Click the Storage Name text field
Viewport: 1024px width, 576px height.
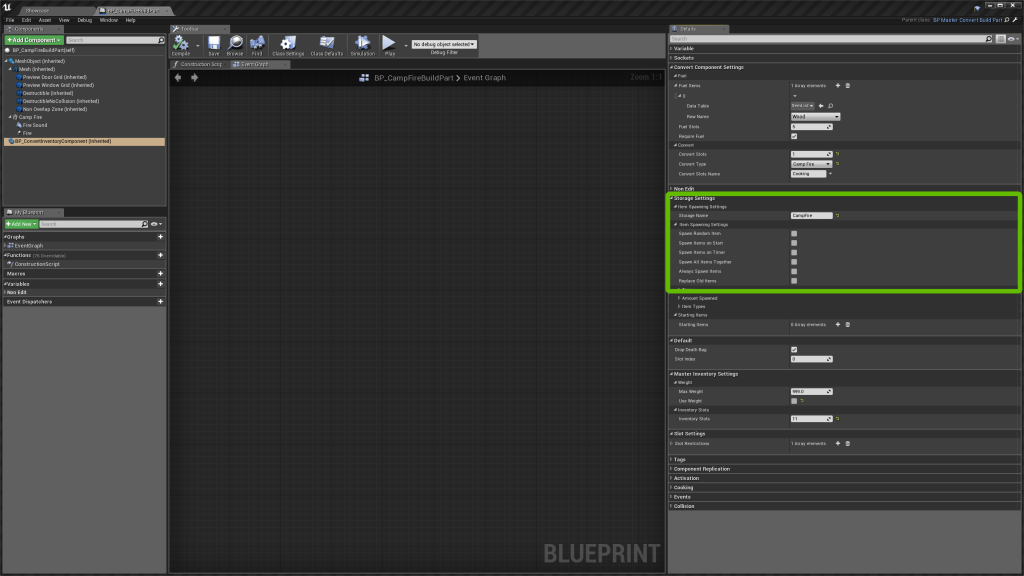point(811,216)
